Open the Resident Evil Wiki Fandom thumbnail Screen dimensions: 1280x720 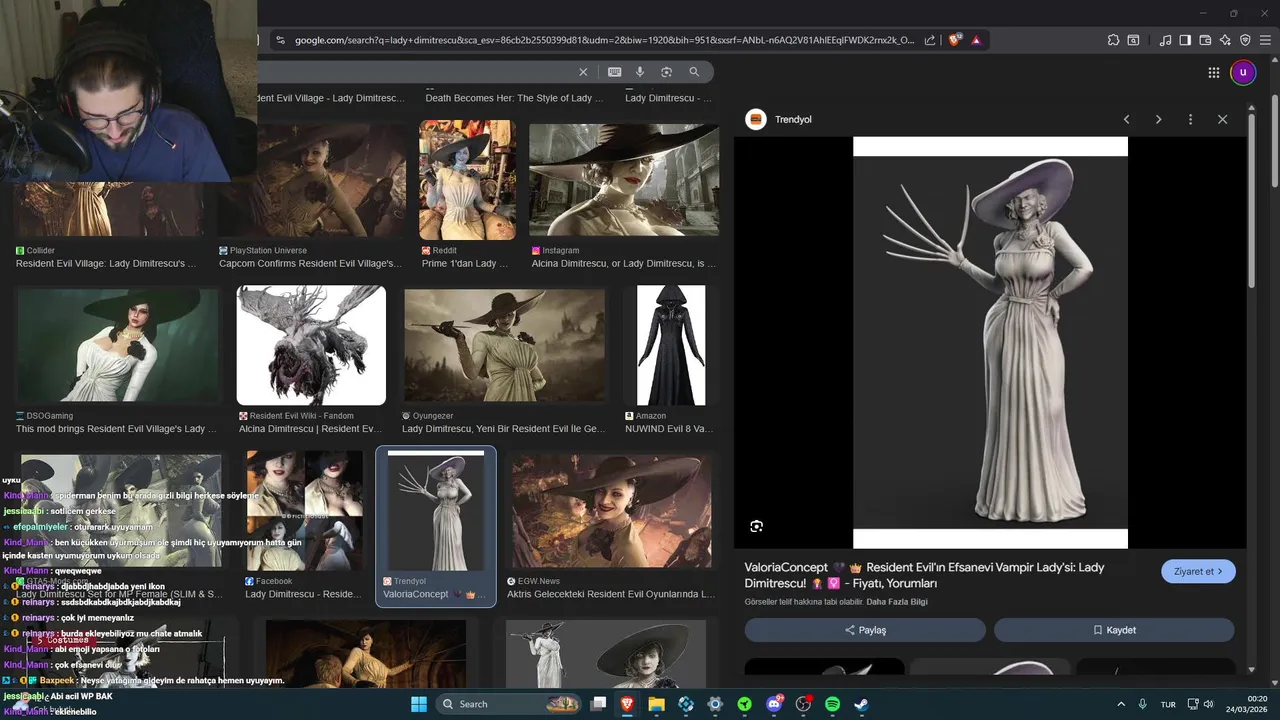coord(311,345)
